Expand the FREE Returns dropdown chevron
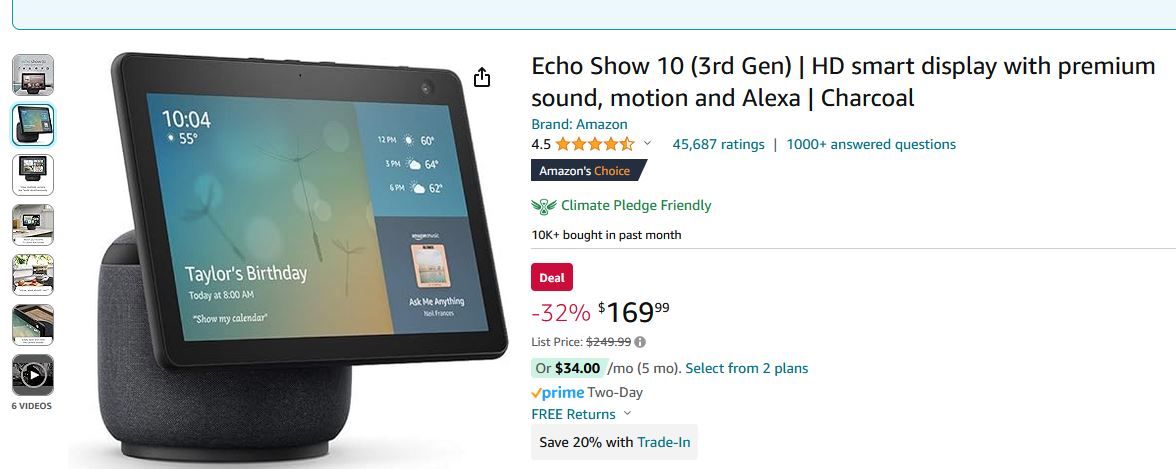 627,414
